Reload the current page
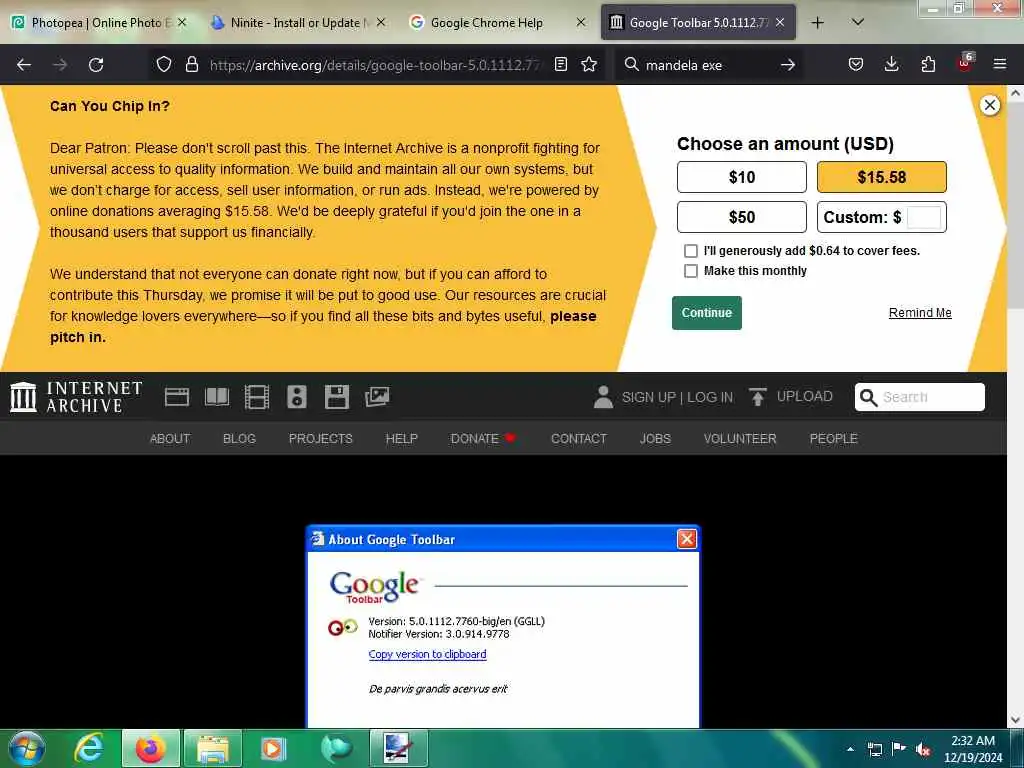This screenshot has width=1024, height=768. click(x=96, y=65)
